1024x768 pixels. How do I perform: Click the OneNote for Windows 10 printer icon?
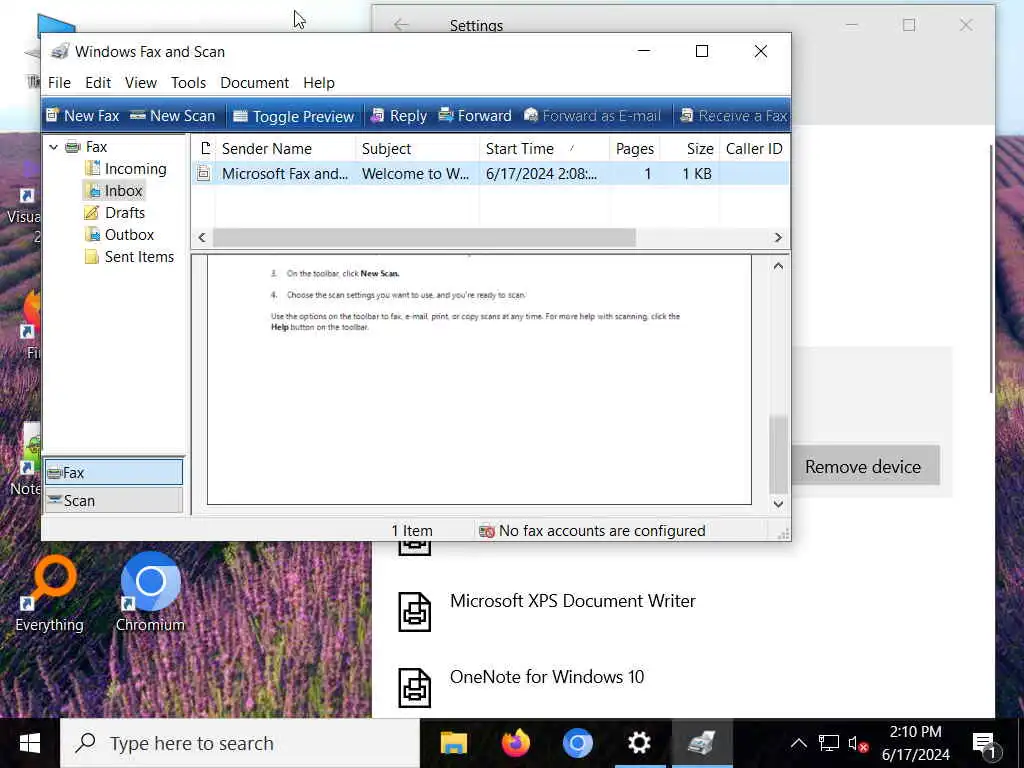coord(415,688)
